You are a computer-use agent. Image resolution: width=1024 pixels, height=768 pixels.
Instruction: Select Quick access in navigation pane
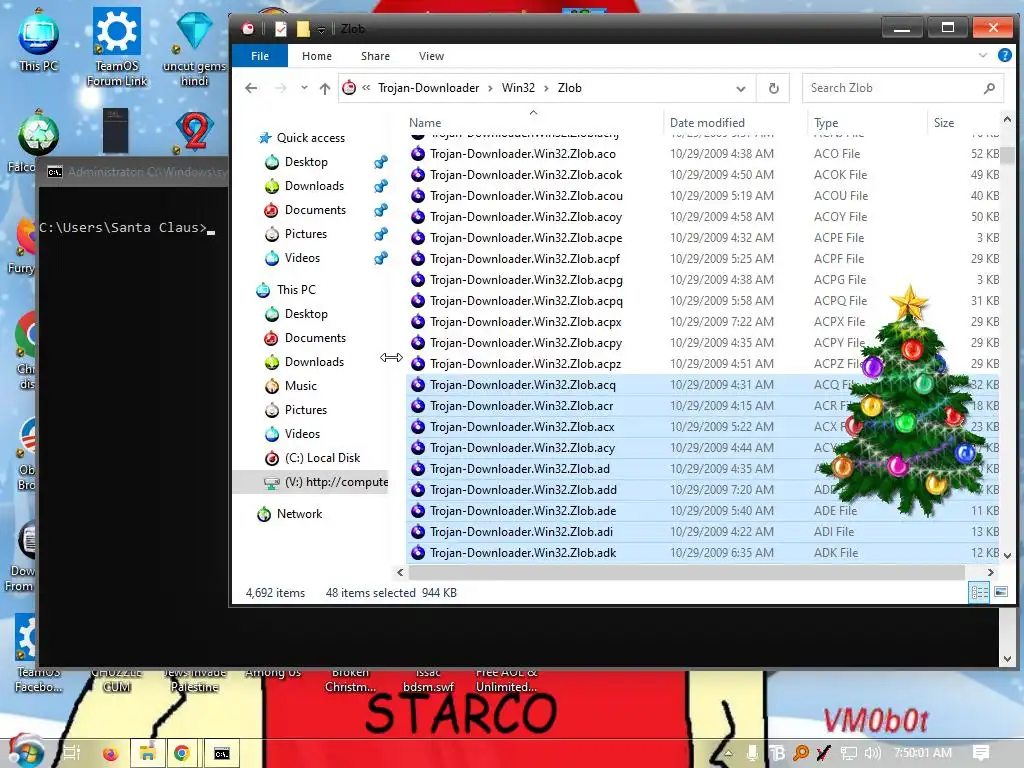point(310,138)
